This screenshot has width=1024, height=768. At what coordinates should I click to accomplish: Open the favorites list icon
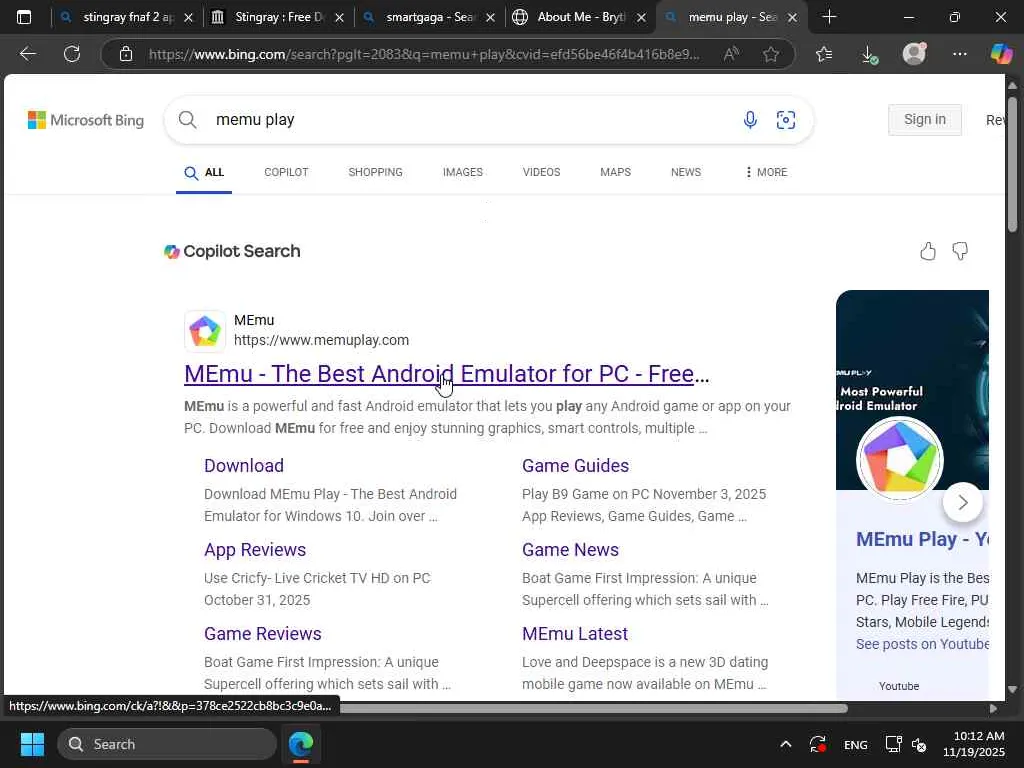[824, 54]
